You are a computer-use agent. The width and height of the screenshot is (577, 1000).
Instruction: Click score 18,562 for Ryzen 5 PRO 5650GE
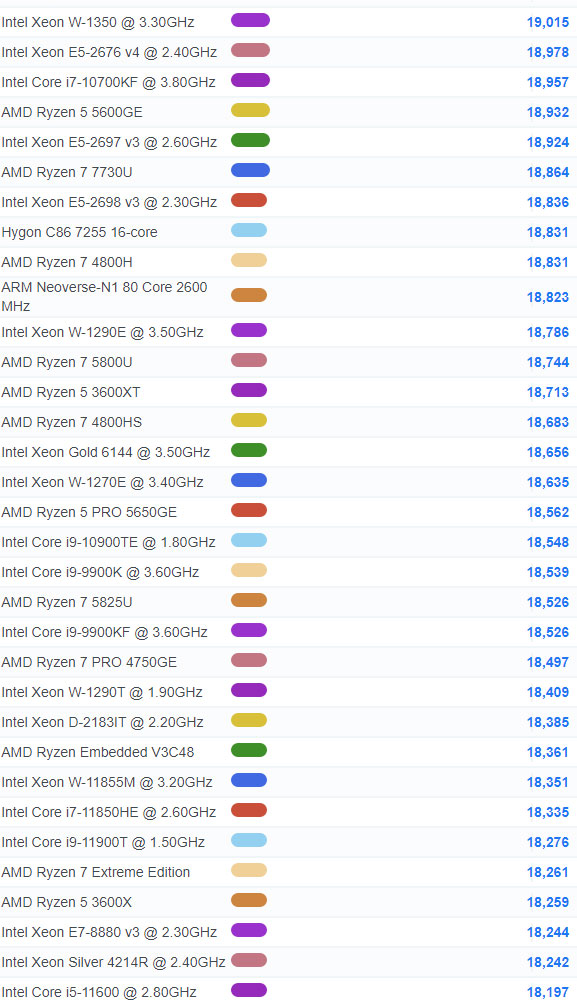tap(548, 512)
